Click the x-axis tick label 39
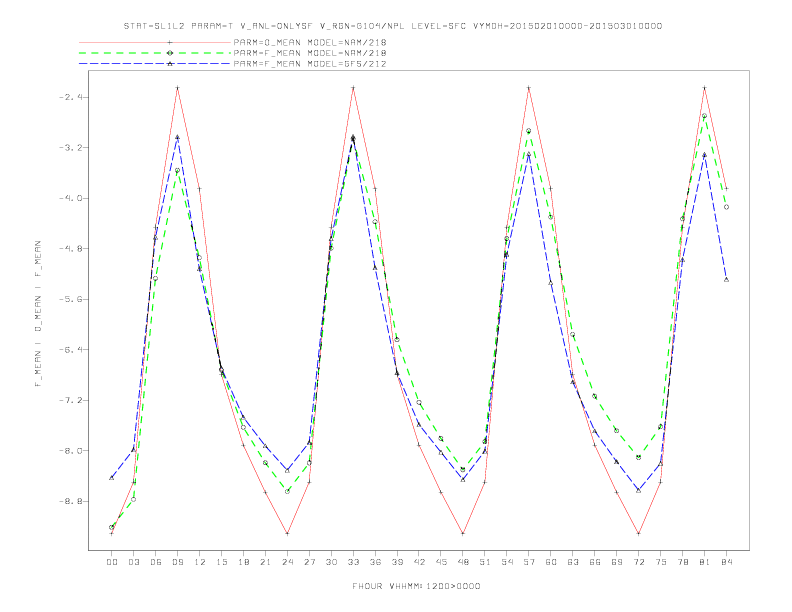This screenshot has height=612, width=792. (397, 562)
